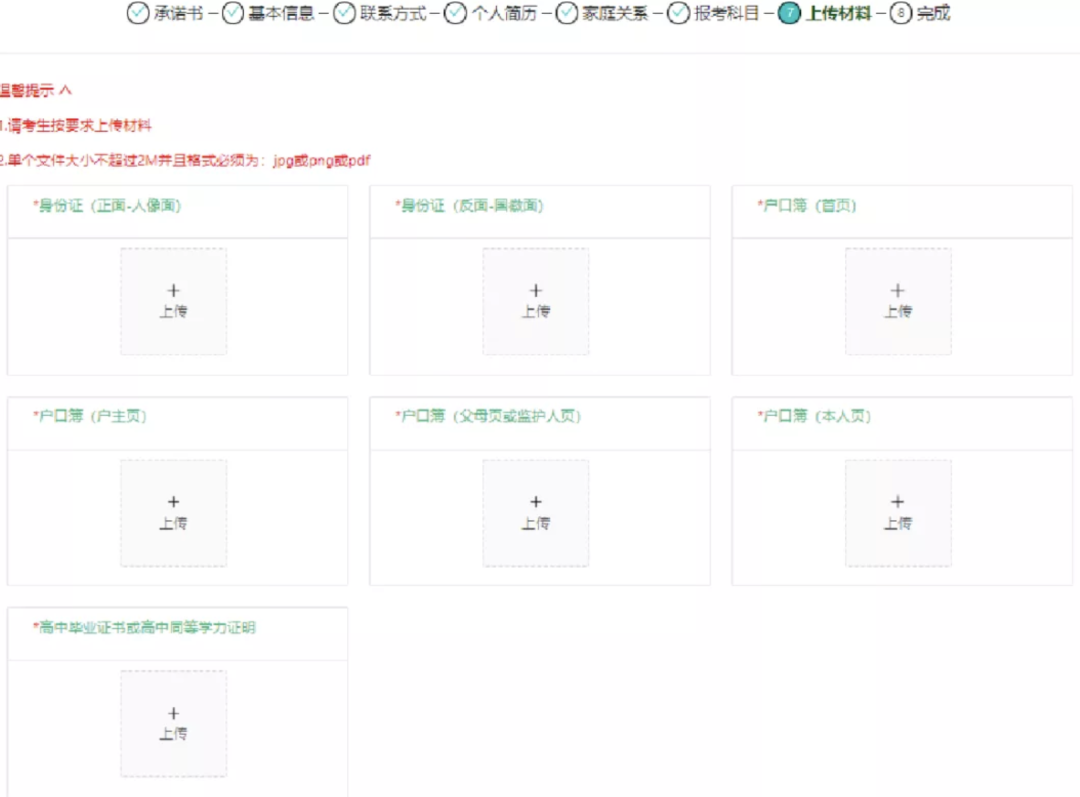1080x797 pixels.
Task: Click the upload plus icon for 户口簿（户主页）
Action: [x=173, y=501]
